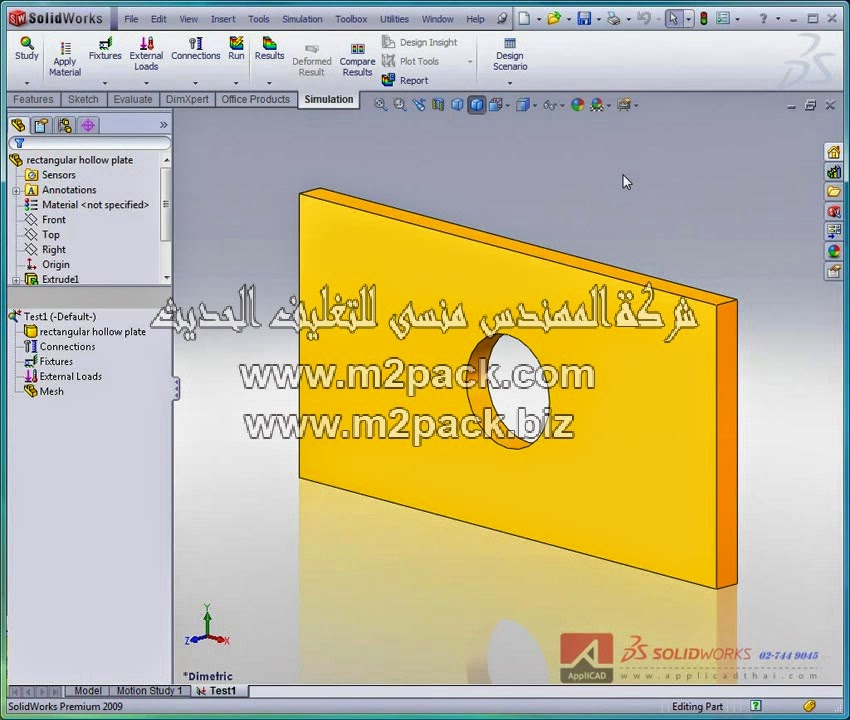Select the External Loads tool

146,54
